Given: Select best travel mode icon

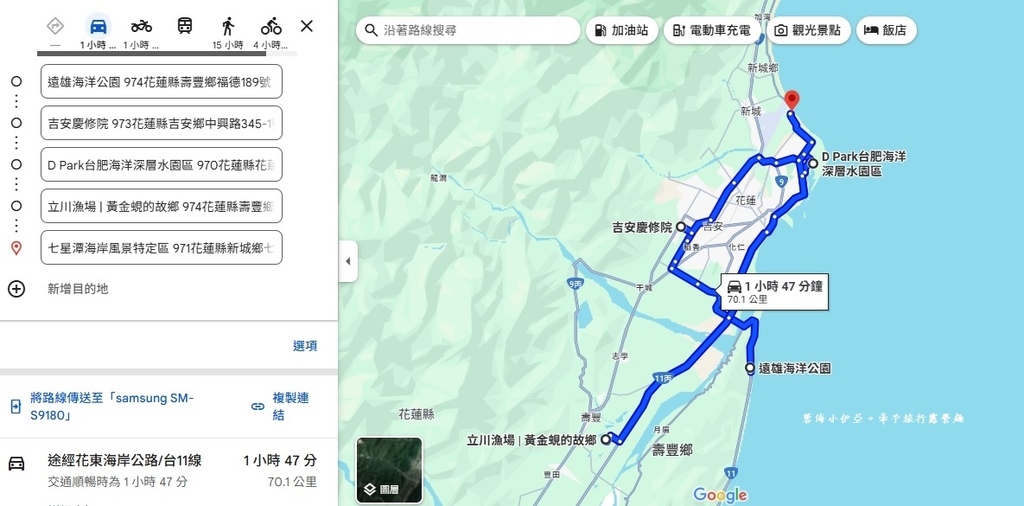Looking at the screenshot, I should click(x=55, y=27).
